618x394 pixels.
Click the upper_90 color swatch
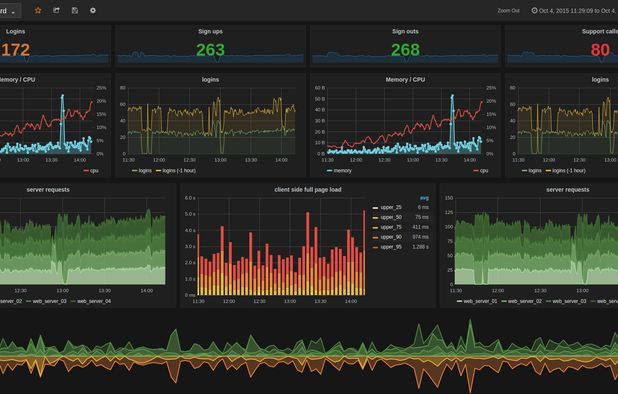[375, 237]
